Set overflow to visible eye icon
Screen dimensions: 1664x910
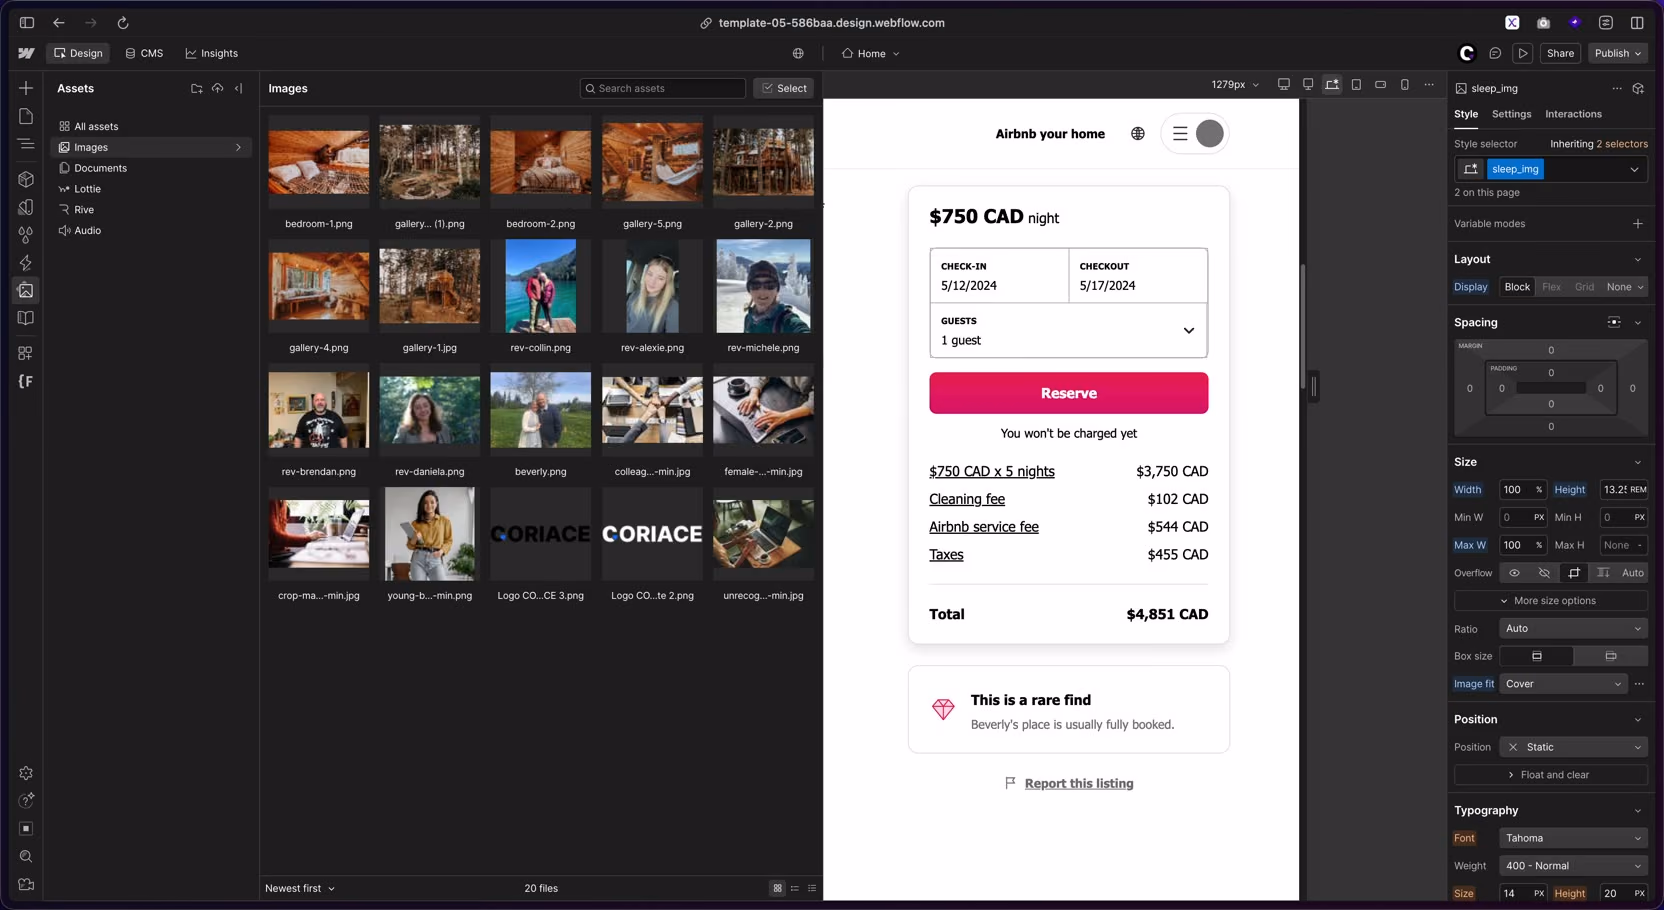tap(1514, 573)
